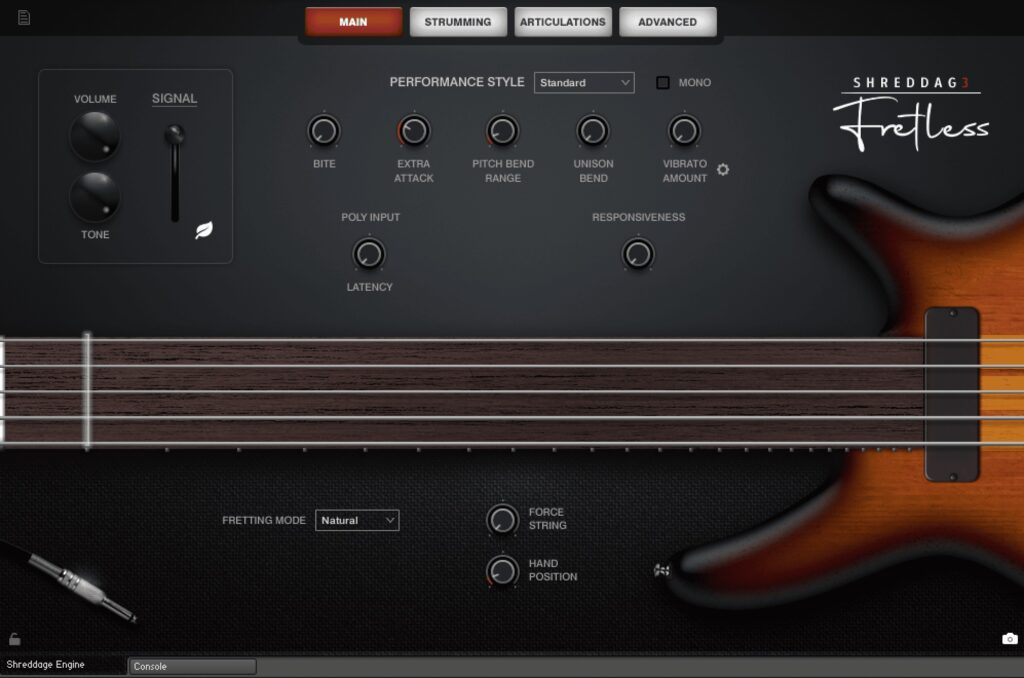Click the padlock icon at bottom left
This screenshot has height=678, width=1024.
14,639
